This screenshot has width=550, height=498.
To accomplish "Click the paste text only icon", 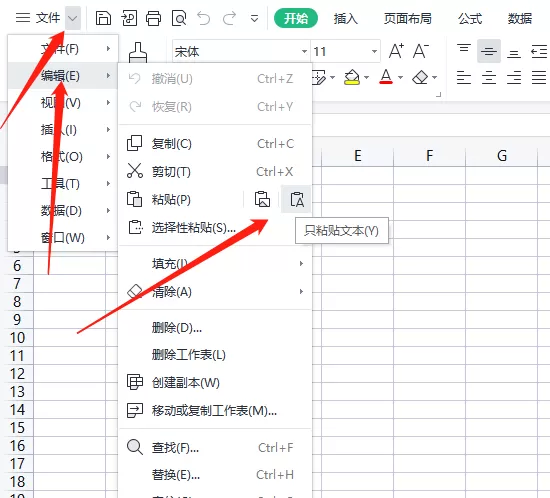I will [x=296, y=200].
